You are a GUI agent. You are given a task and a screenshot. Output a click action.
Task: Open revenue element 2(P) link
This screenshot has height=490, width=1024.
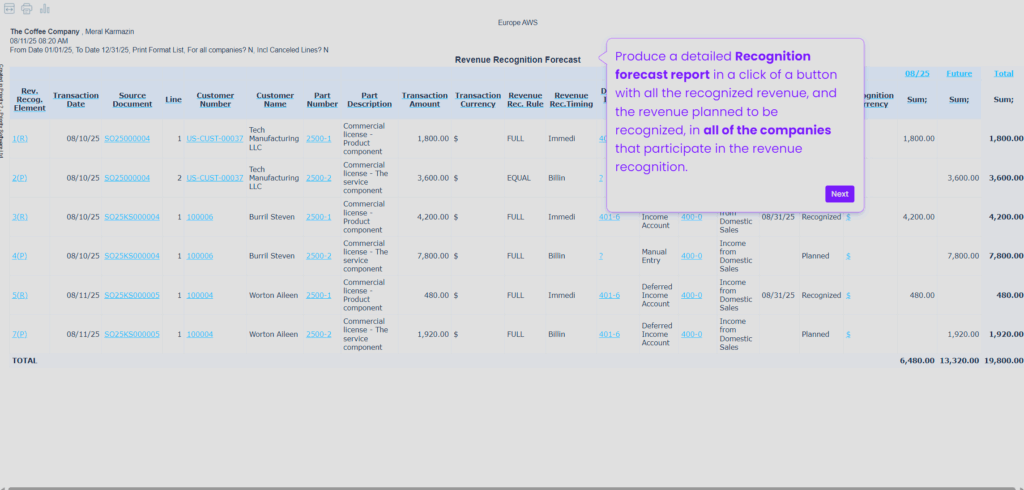pos(20,178)
